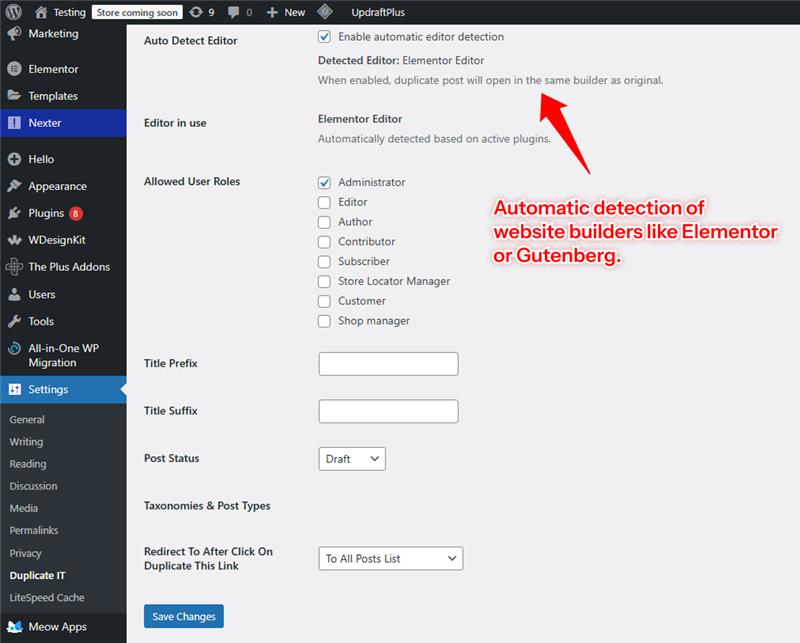Go to General settings submenu
Screen dimensions: 800x643
coord(27,419)
